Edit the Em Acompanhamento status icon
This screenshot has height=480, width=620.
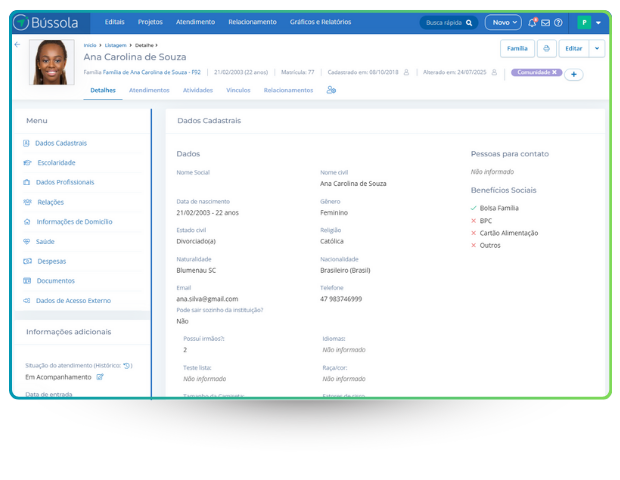100,377
